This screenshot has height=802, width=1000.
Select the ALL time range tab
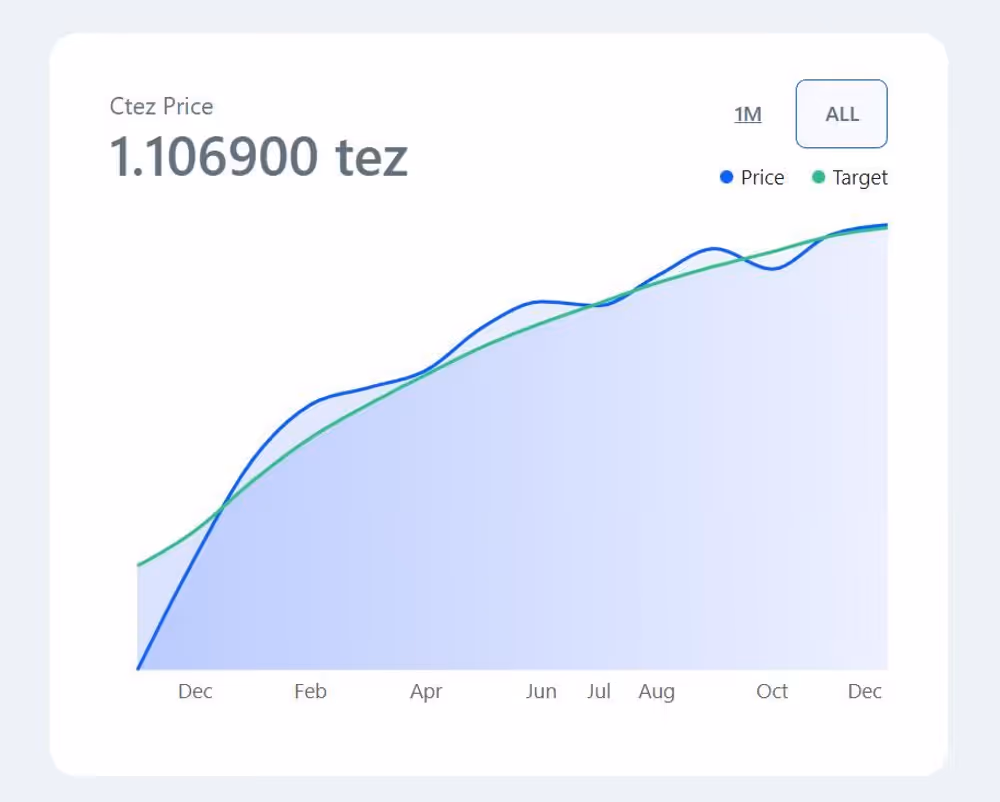841,113
